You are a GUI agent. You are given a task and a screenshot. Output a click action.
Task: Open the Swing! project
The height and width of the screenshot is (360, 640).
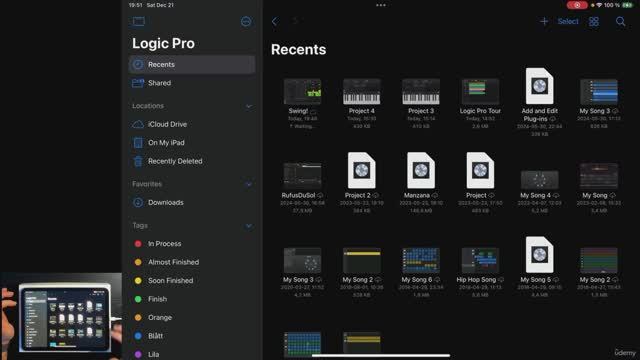point(302,91)
